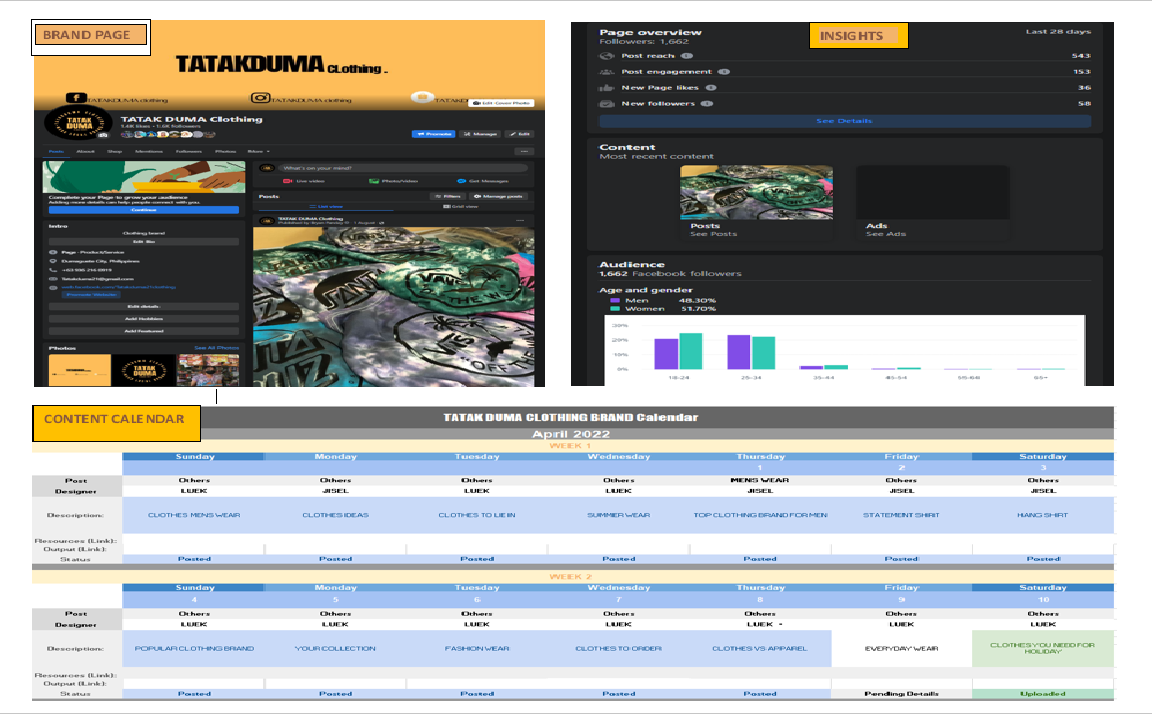The height and width of the screenshot is (714, 1152).
Task: Click Edit Cover Photo button
Action: [502, 103]
